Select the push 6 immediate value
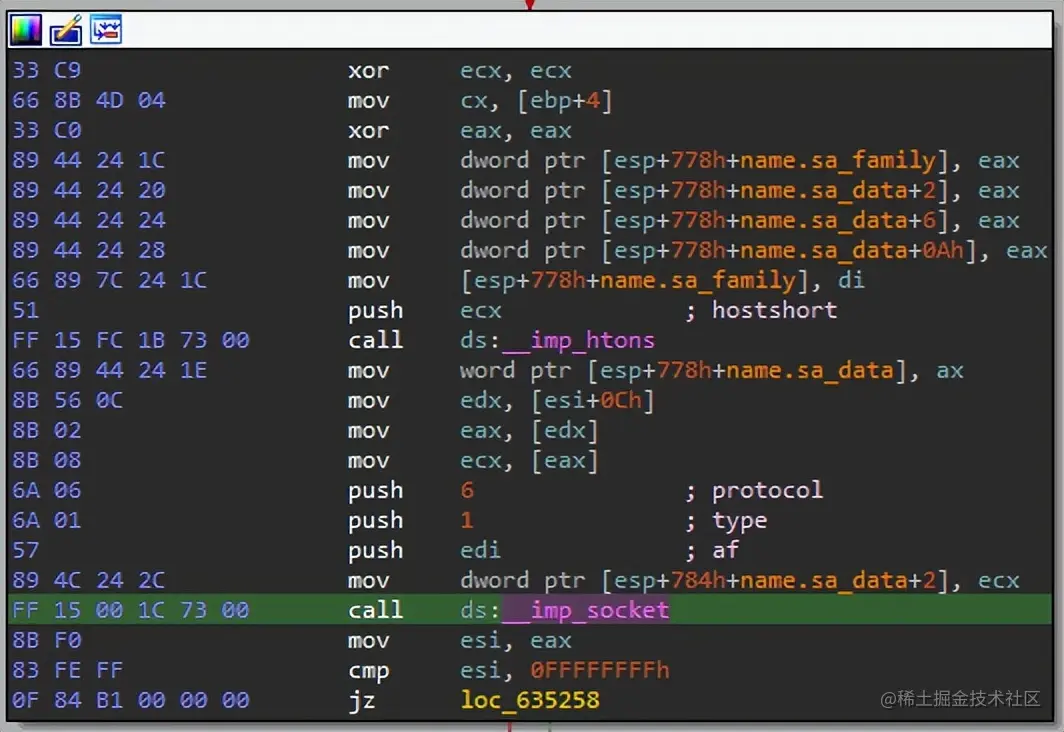 467,490
